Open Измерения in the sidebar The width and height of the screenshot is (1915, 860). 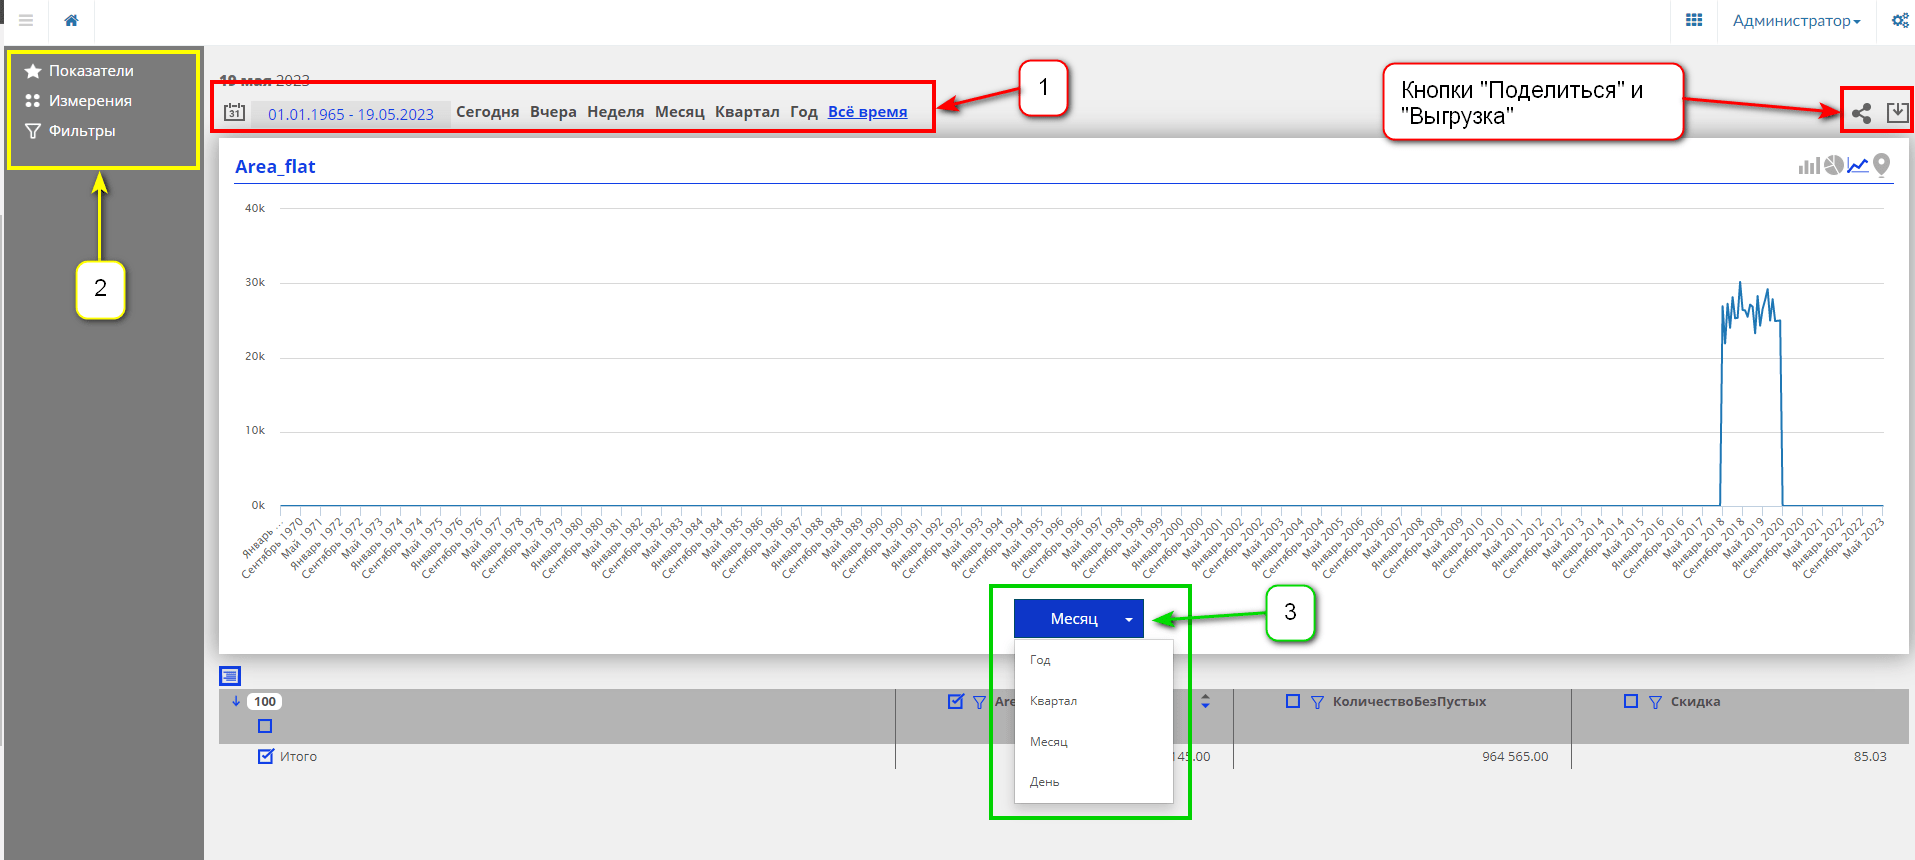click(x=90, y=101)
